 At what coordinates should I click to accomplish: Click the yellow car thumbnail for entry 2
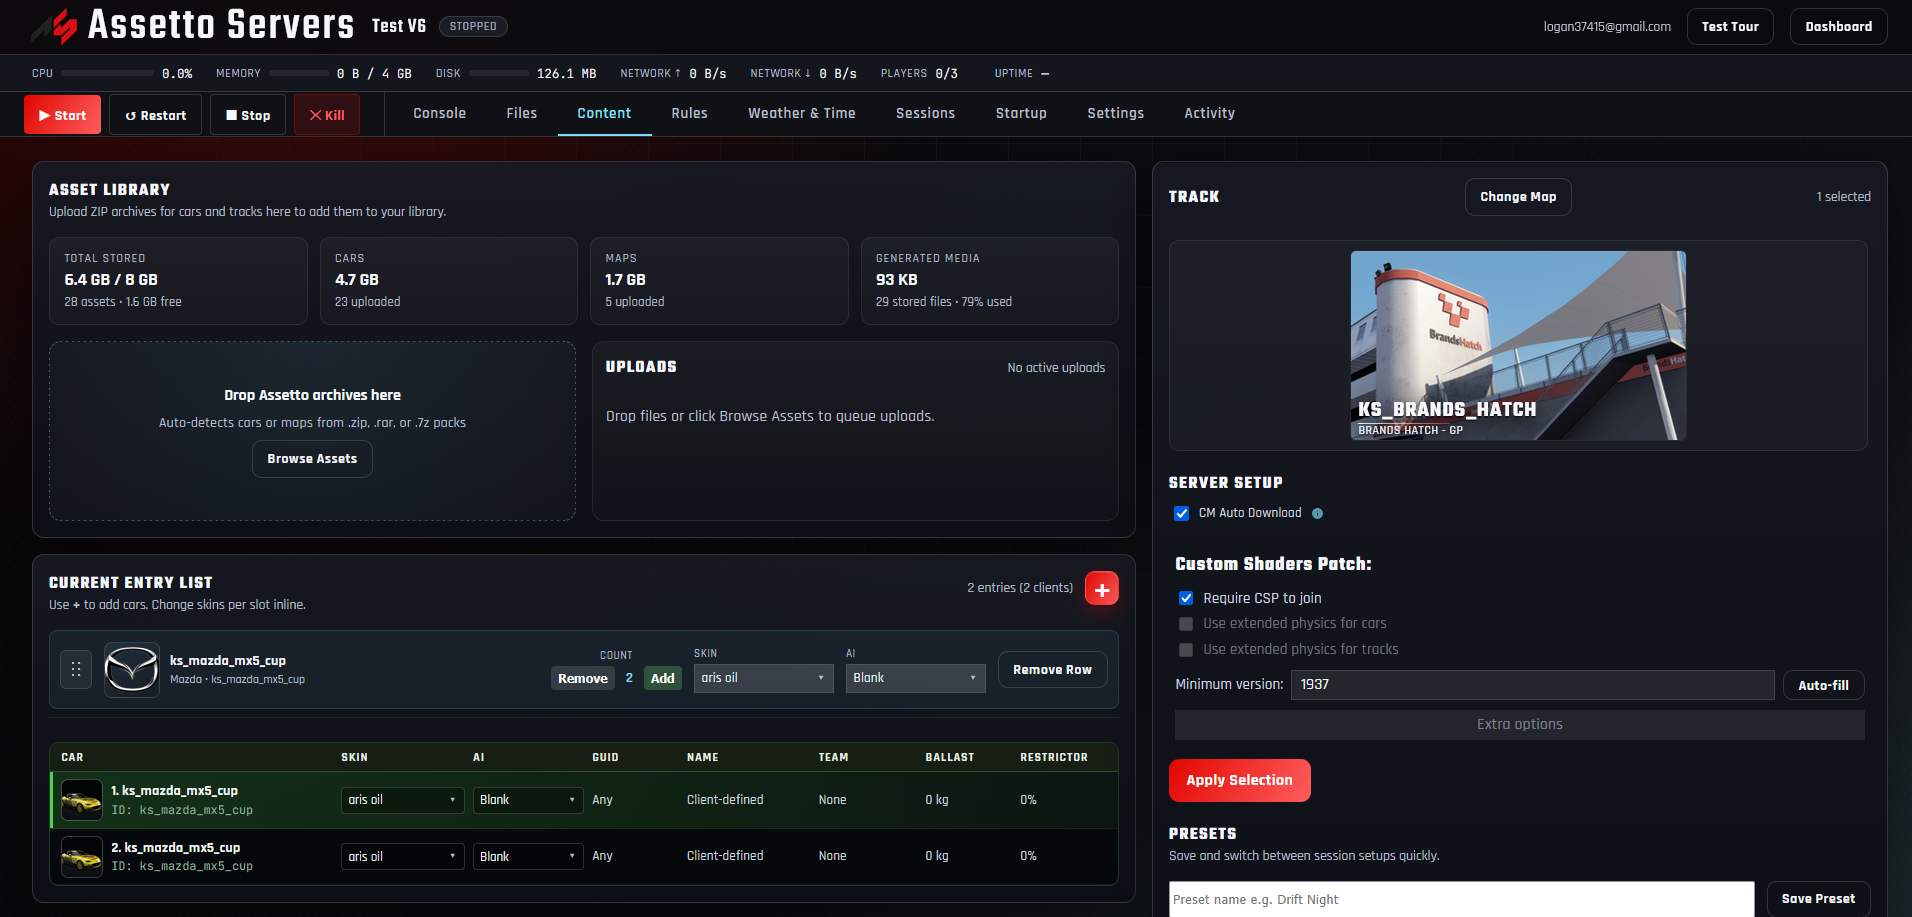tap(82, 857)
